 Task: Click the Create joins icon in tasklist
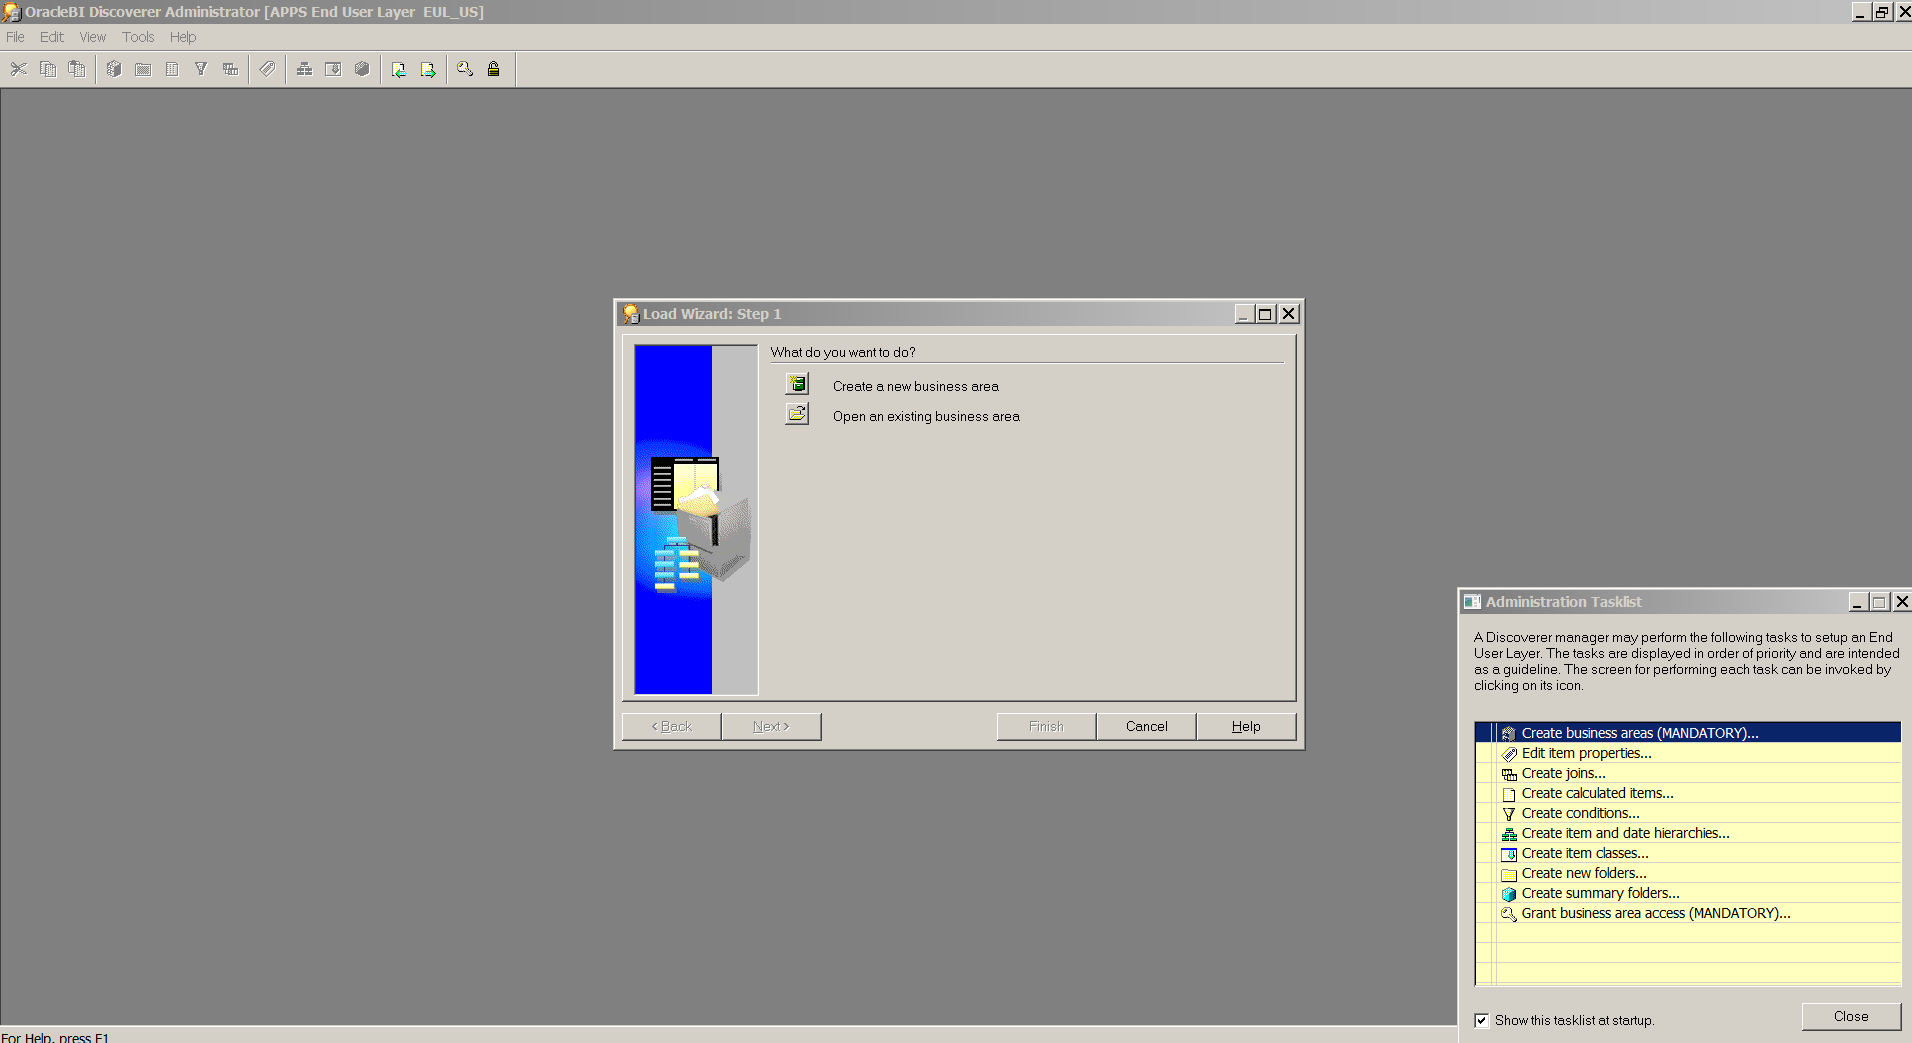click(1509, 774)
